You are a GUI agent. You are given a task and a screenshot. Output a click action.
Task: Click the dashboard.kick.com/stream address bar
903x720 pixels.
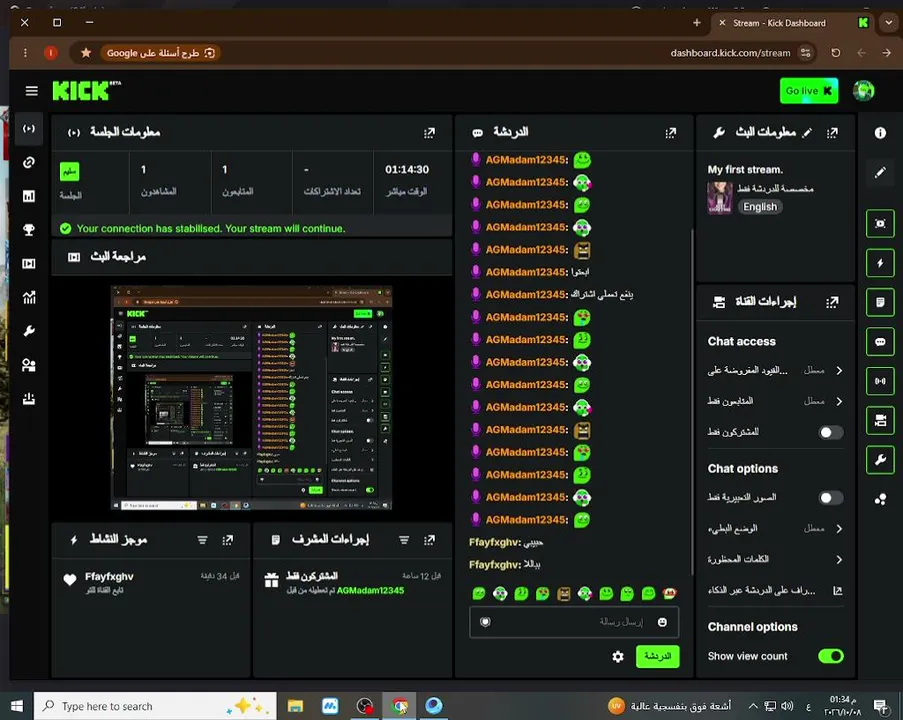point(730,53)
